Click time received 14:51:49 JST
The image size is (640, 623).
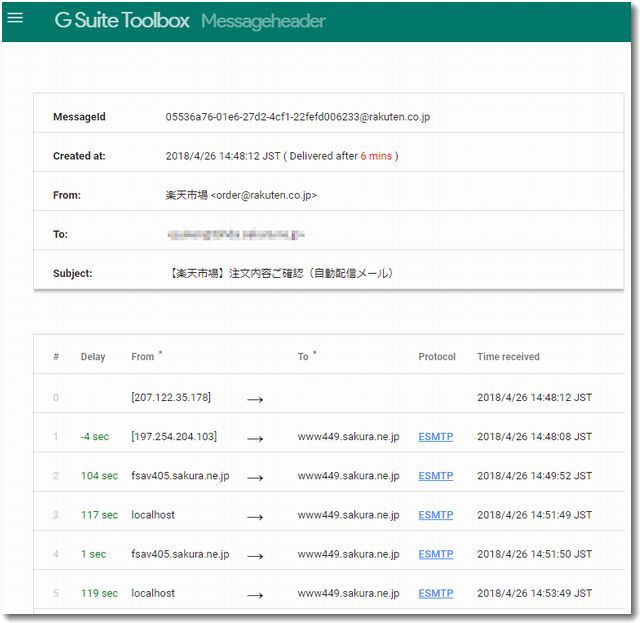point(534,515)
